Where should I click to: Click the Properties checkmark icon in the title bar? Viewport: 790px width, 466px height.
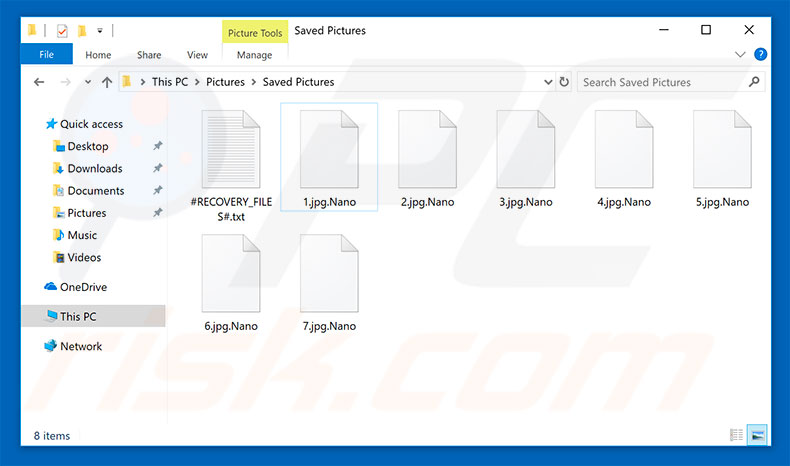click(62, 31)
